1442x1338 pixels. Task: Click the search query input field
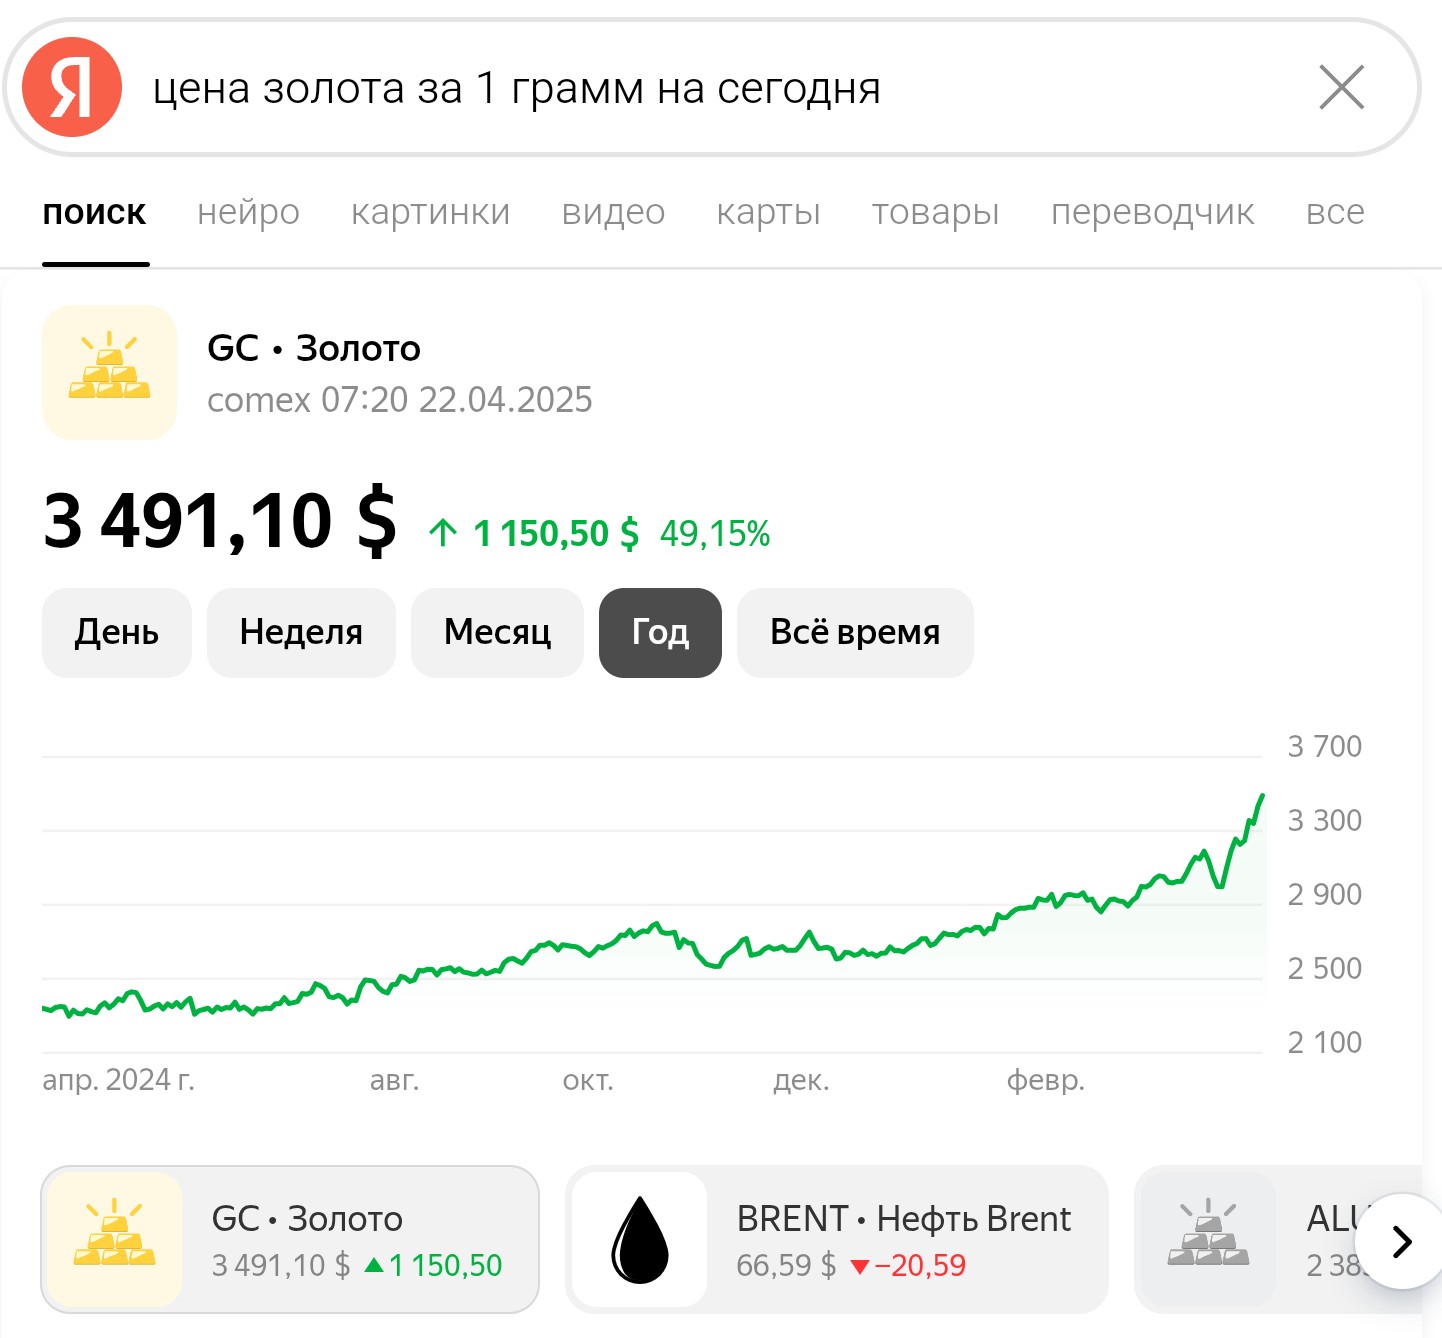click(720, 88)
